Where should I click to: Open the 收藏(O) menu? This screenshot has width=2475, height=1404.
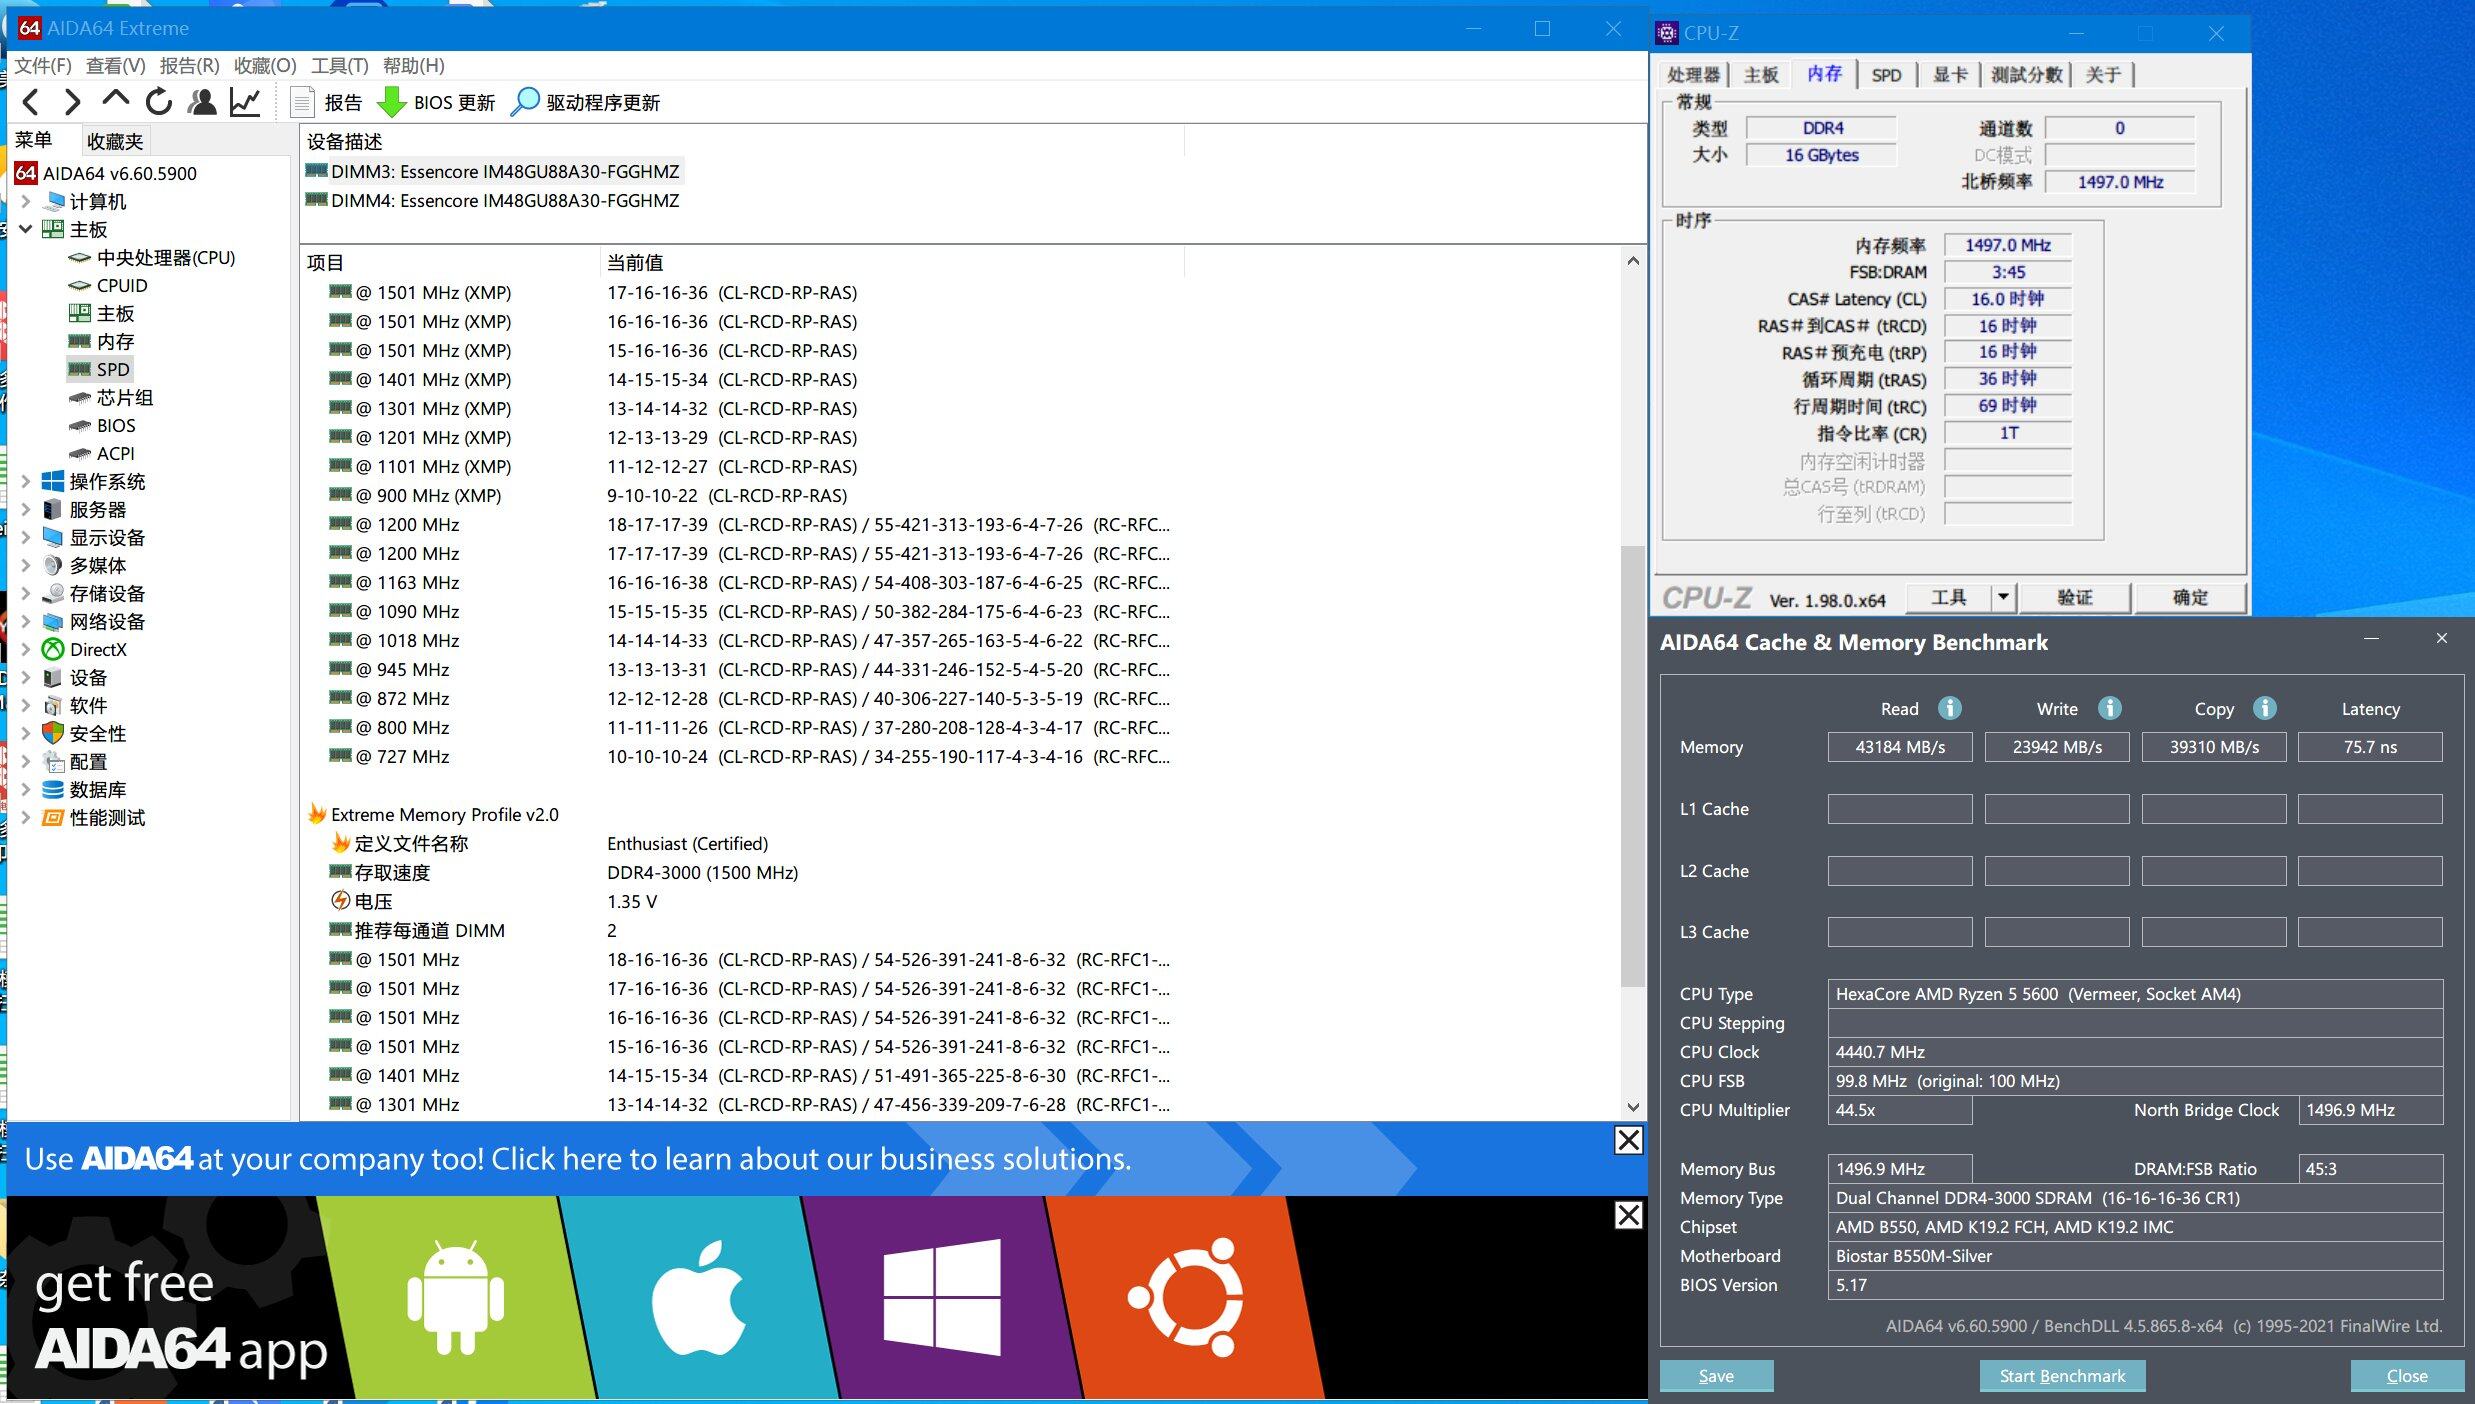[265, 65]
